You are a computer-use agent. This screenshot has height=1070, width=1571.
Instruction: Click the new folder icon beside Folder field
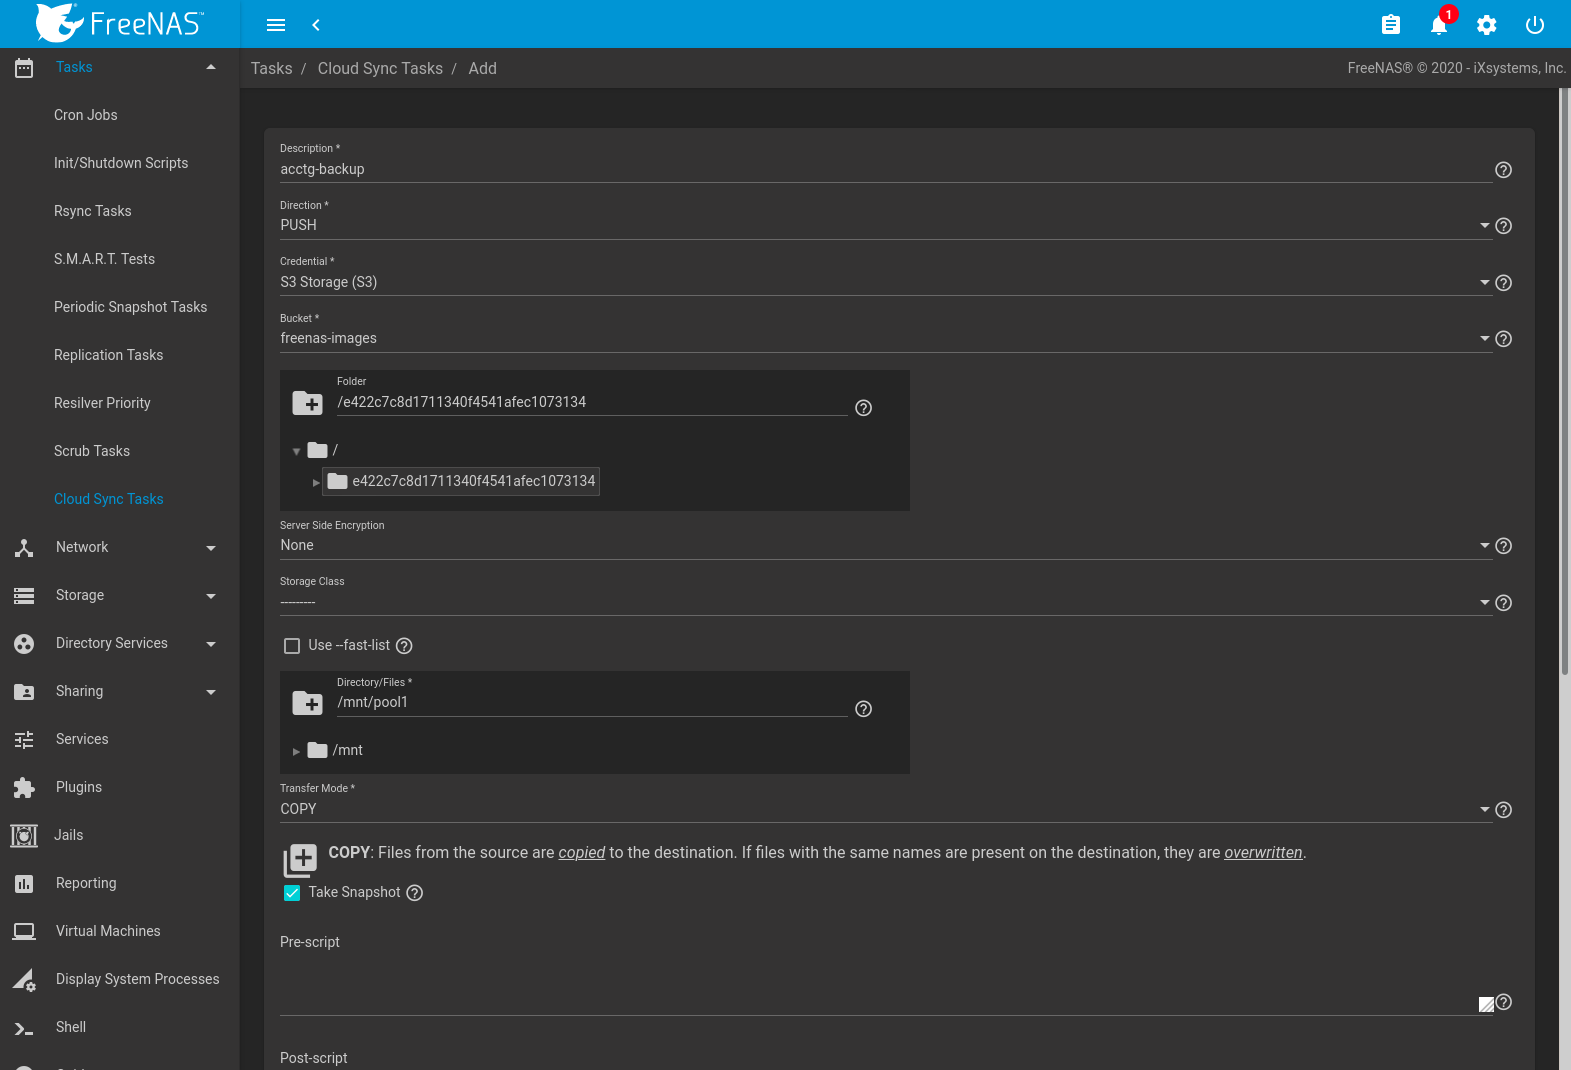(x=307, y=403)
